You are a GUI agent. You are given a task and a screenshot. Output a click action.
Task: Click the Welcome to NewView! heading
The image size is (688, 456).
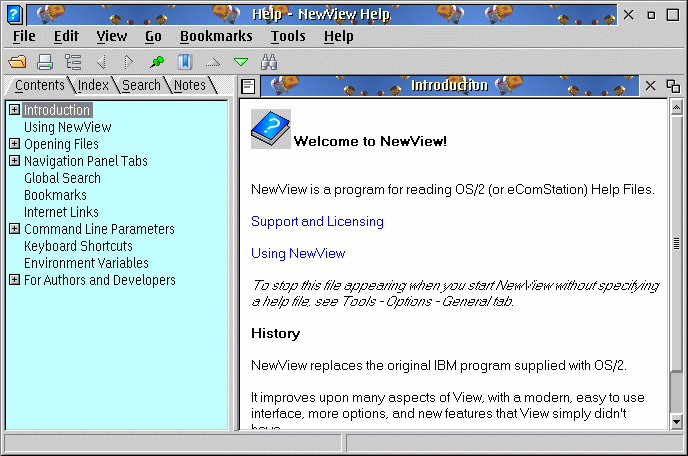(x=370, y=141)
